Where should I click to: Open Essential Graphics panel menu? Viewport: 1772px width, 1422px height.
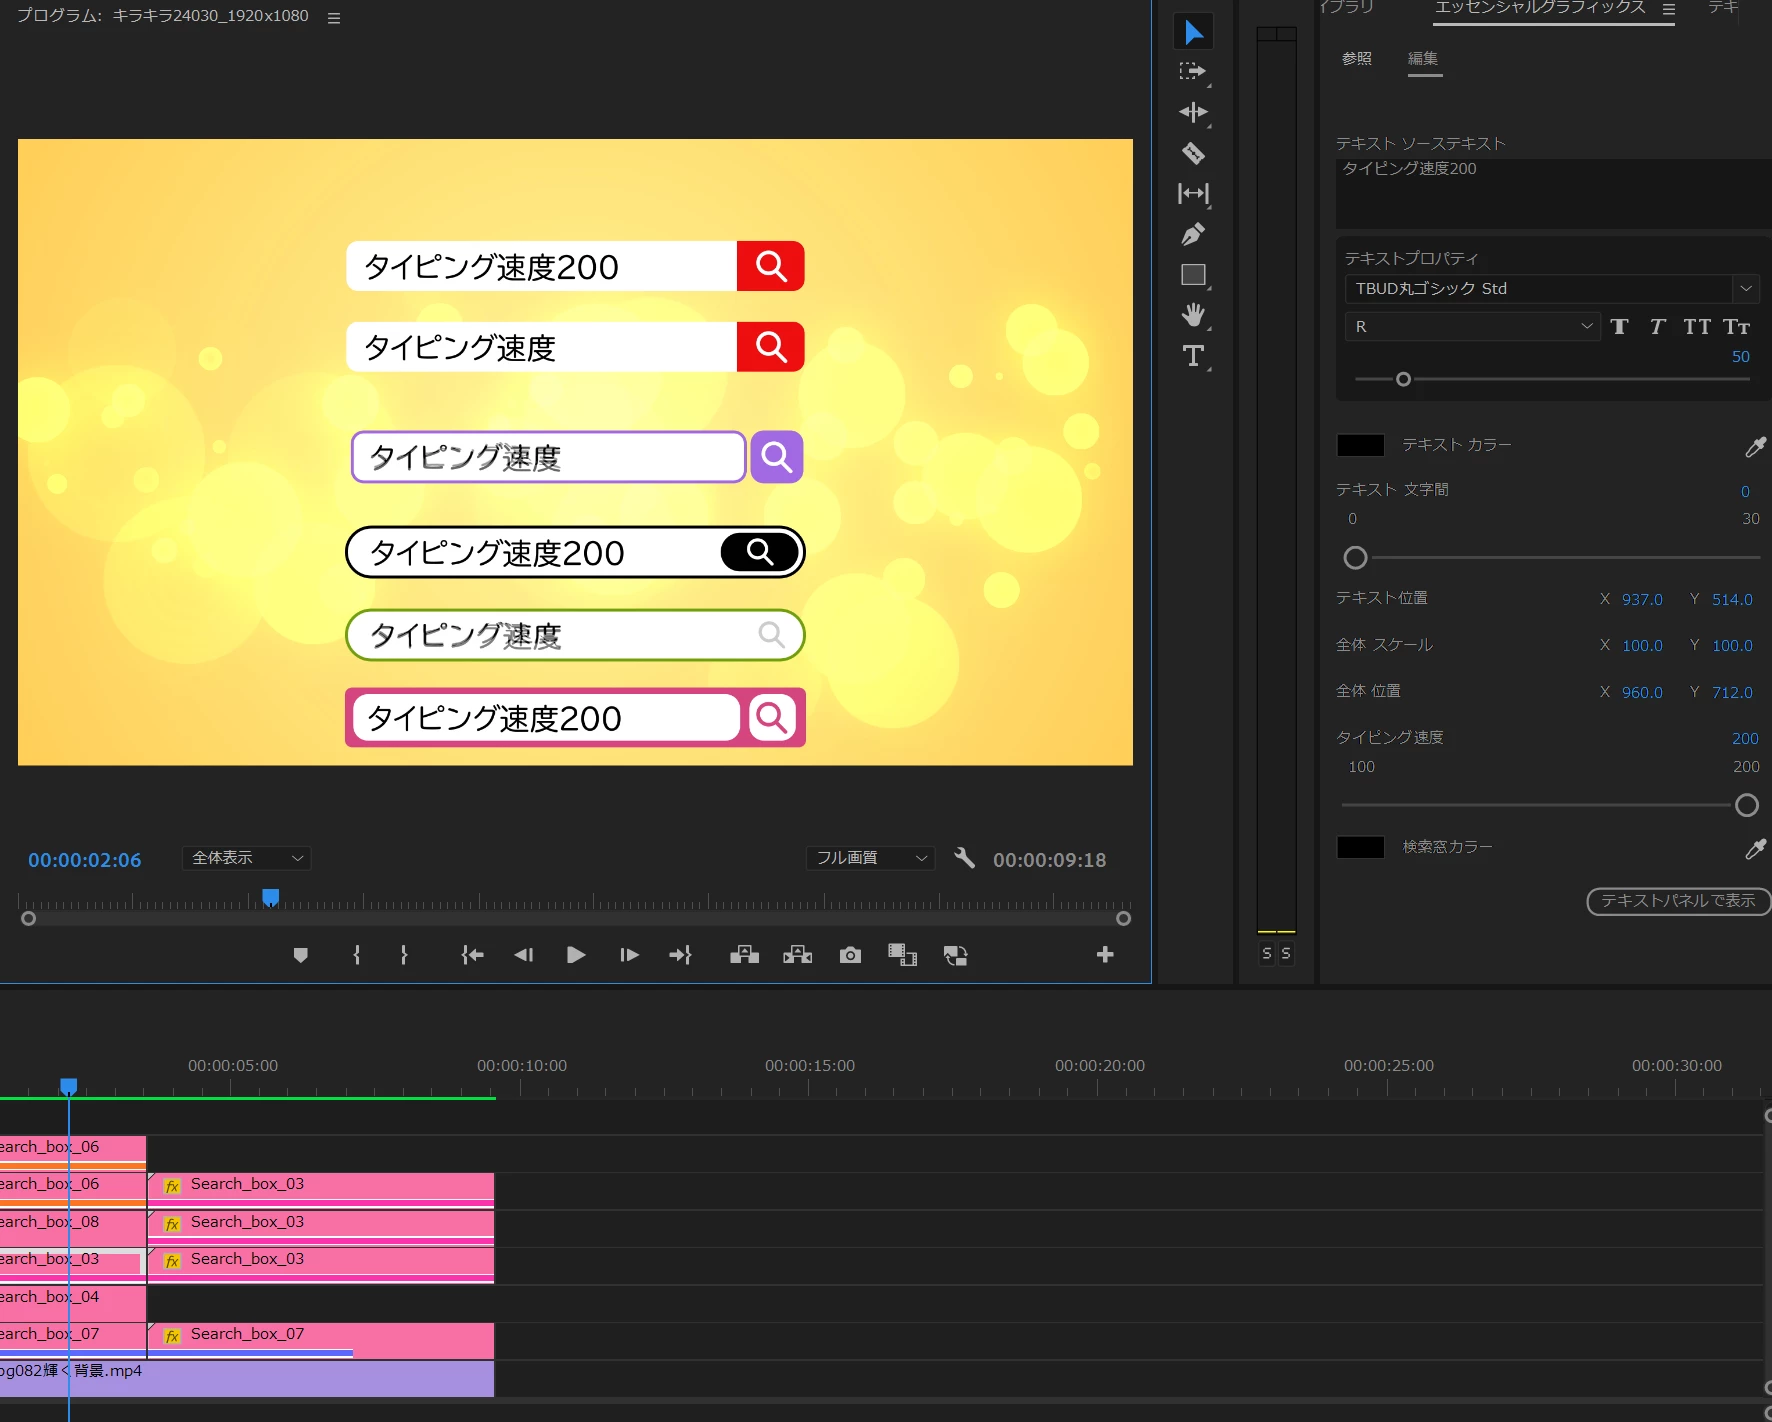point(1668,8)
